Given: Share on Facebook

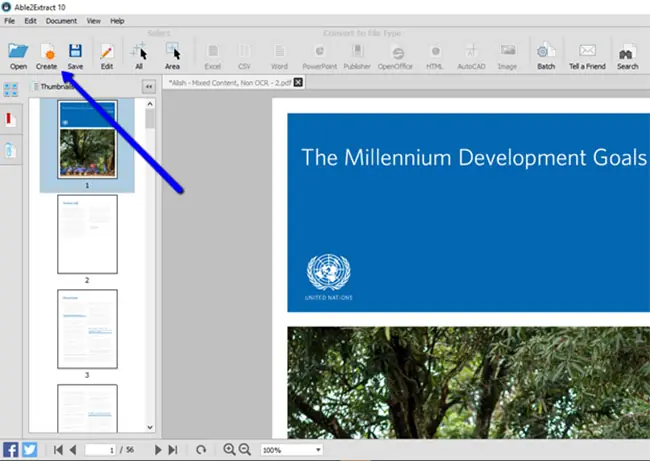Looking at the screenshot, I should tap(10, 450).
